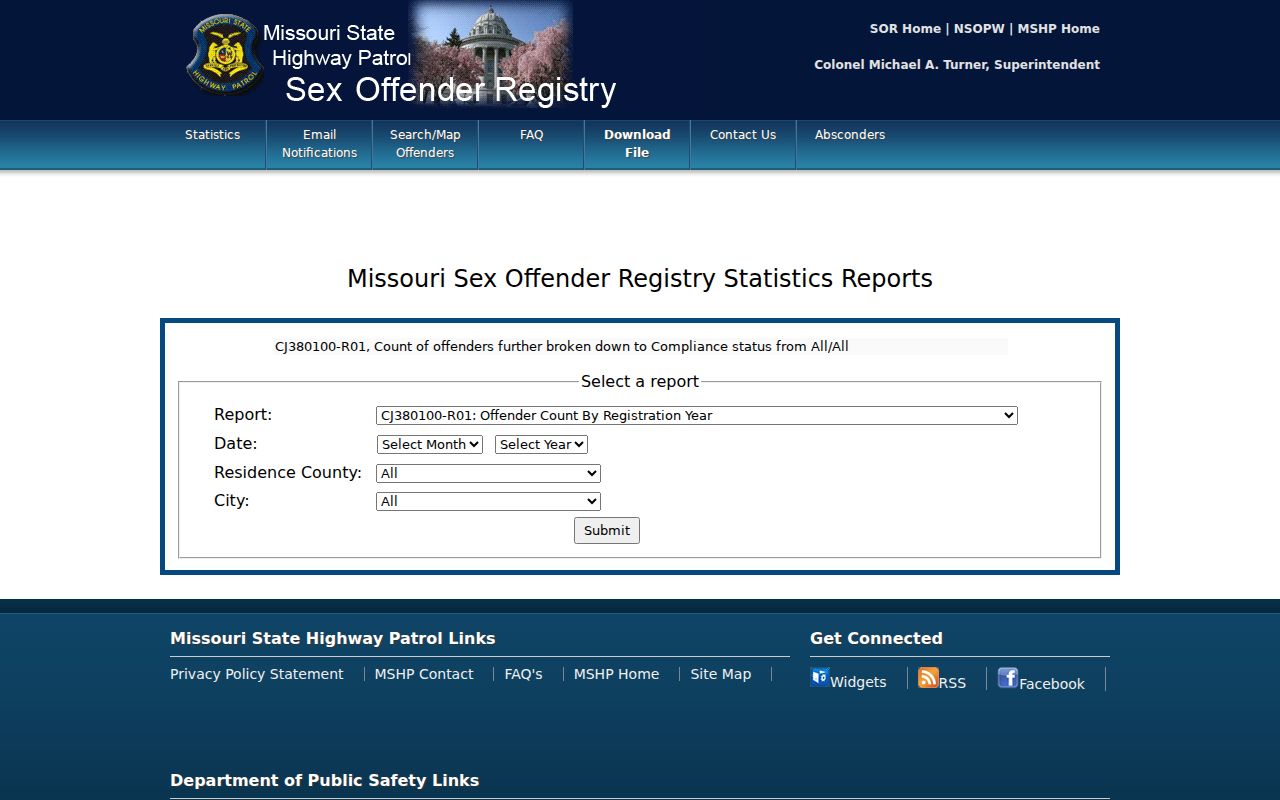1280x800 pixels.
Task: Click the RSS text link
Action: click(x=952, y=683)
